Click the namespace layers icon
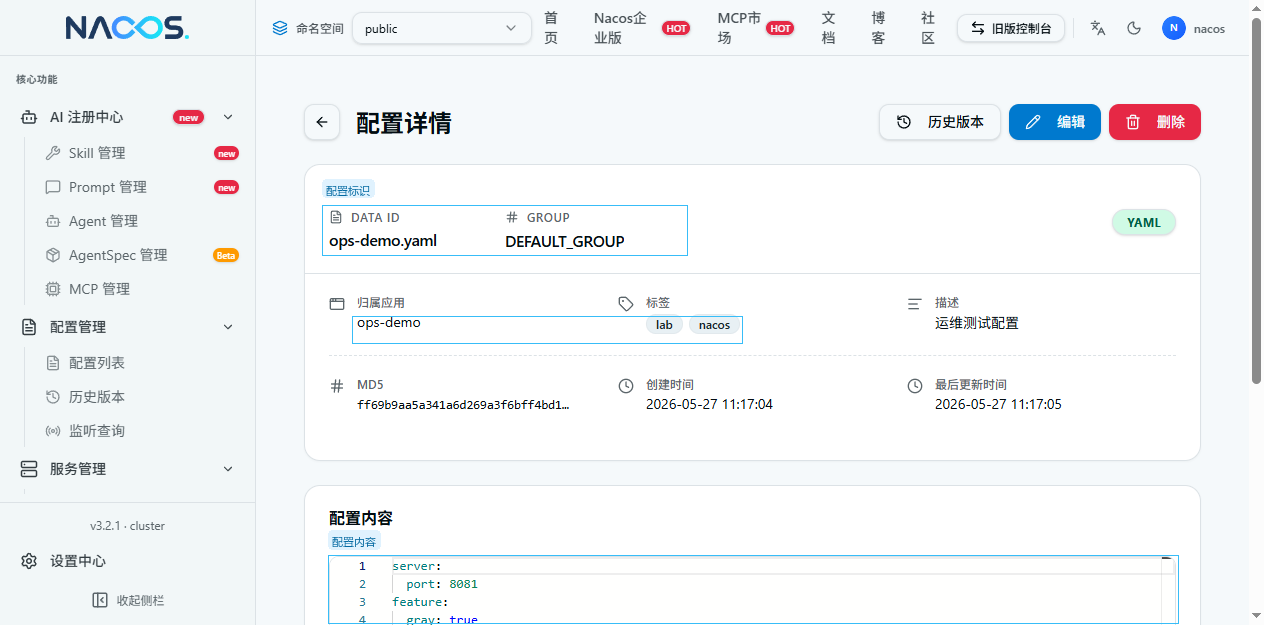 [x=280, y=28]
